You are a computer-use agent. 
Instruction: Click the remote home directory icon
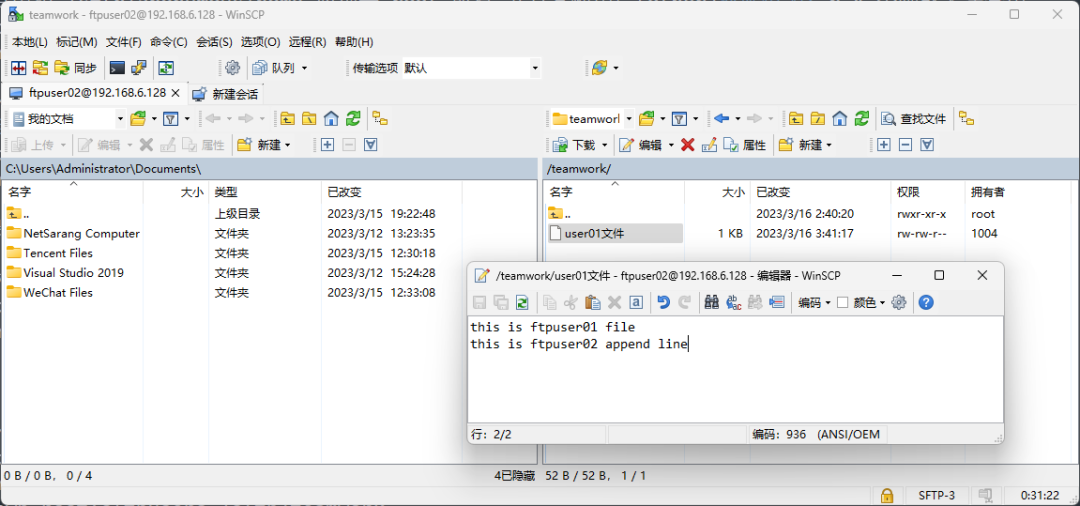(840, 118)
